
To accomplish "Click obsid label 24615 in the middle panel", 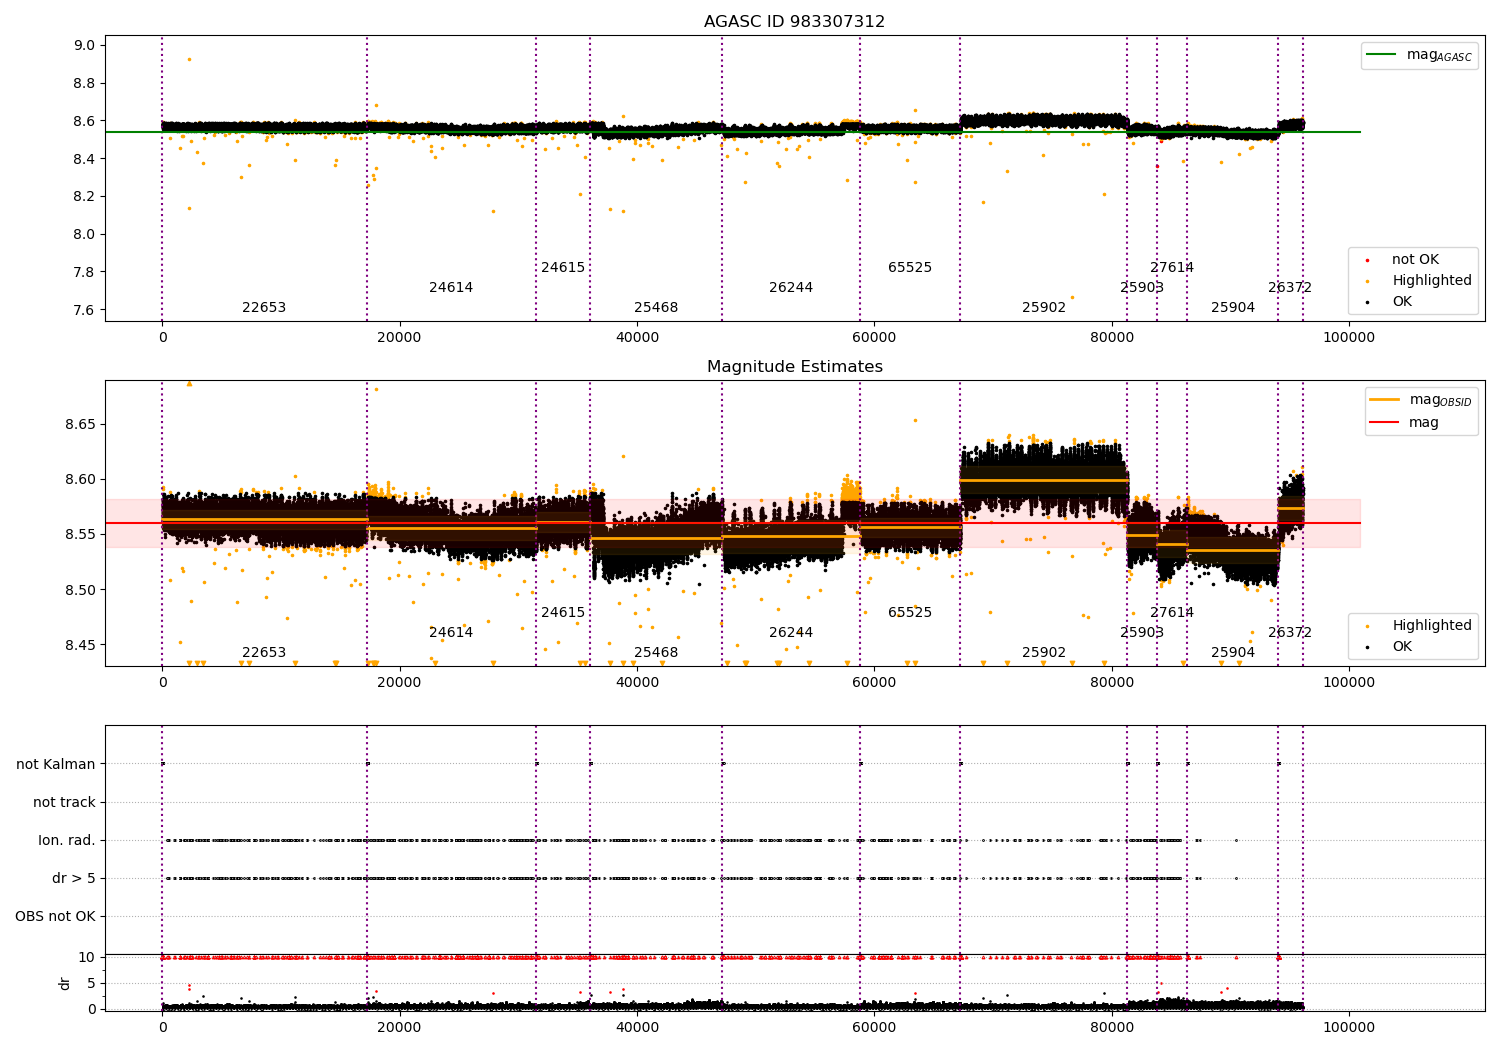I will pyautogui.click(x=563, y=613).
